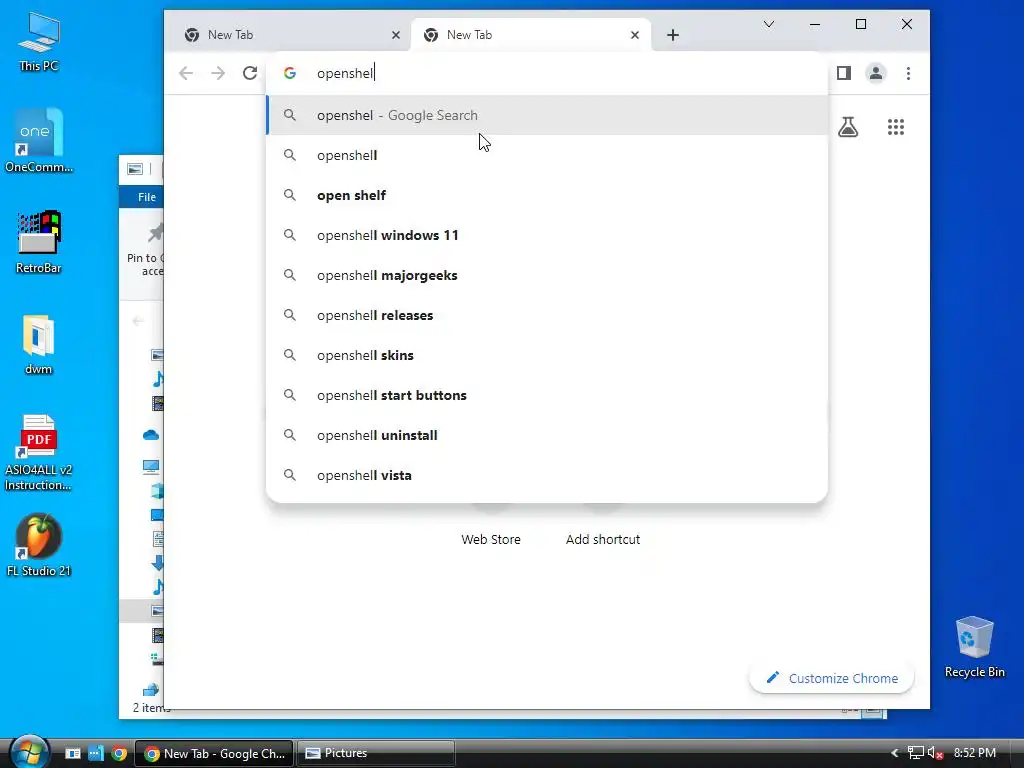
Task: Select ASIO4ALL v2 Instruction PDF shortcut
Action: [x=39, y=453]
